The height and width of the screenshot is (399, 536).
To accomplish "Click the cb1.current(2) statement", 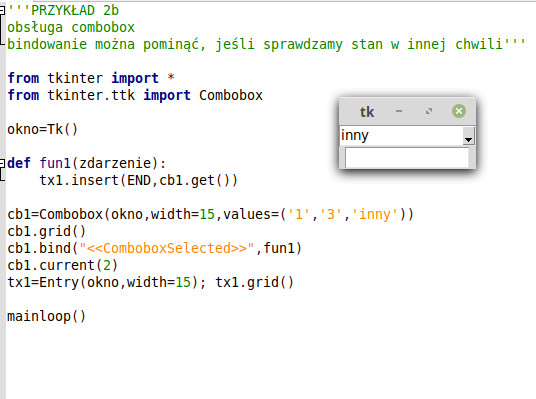I will (x=62, y=265).
